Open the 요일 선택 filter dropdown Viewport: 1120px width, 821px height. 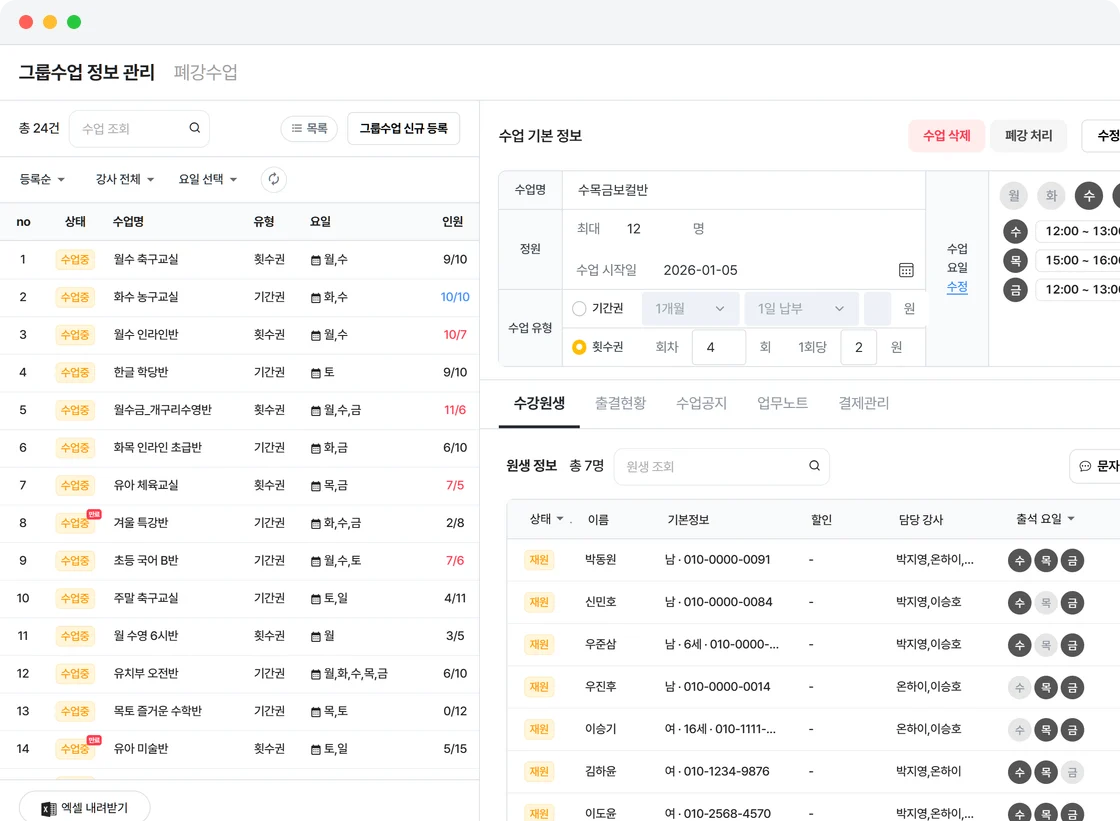pyautogui.click(x=208, y=179)
